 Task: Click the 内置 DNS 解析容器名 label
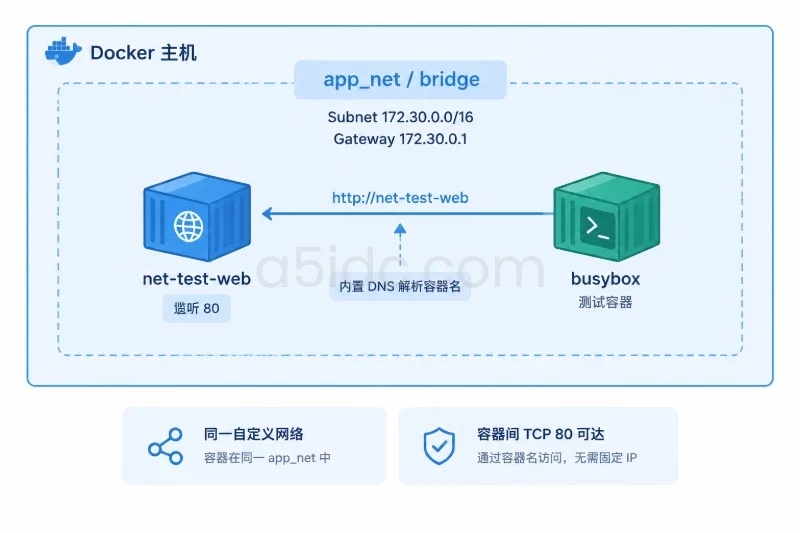tap(400, 286)
